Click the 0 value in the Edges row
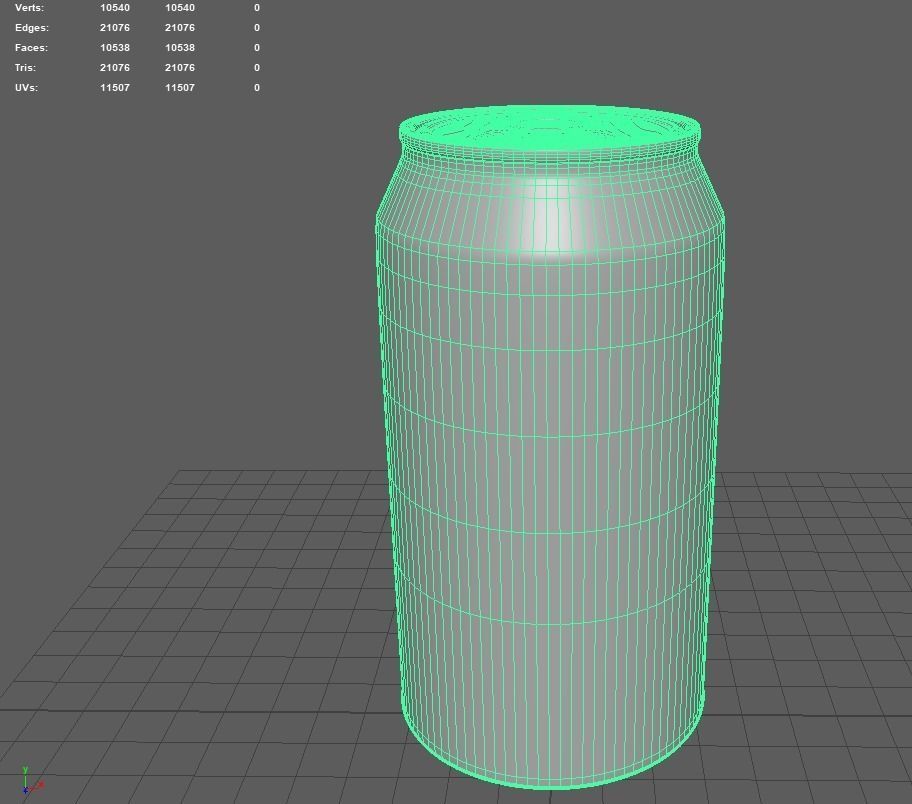Viewport: 912px width, 804px height. [x=256, y=28]
